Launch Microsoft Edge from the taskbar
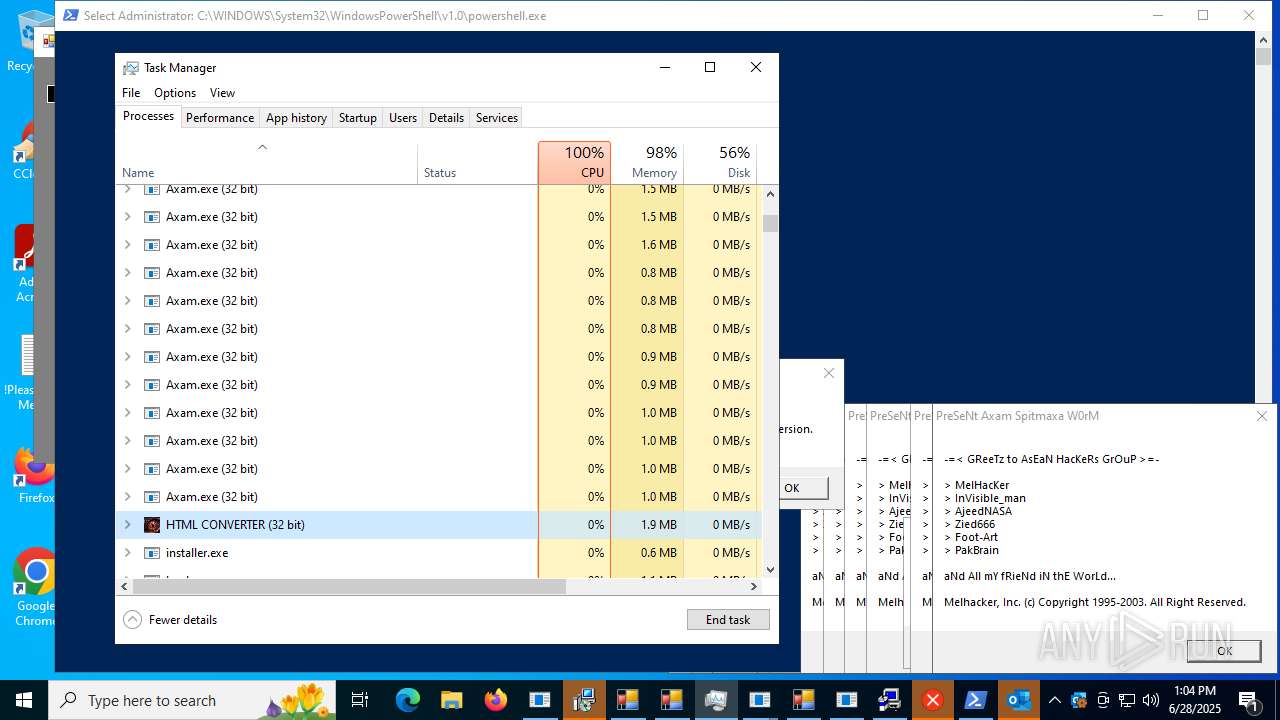1280x720 pixels. click(x=408, y=700)
